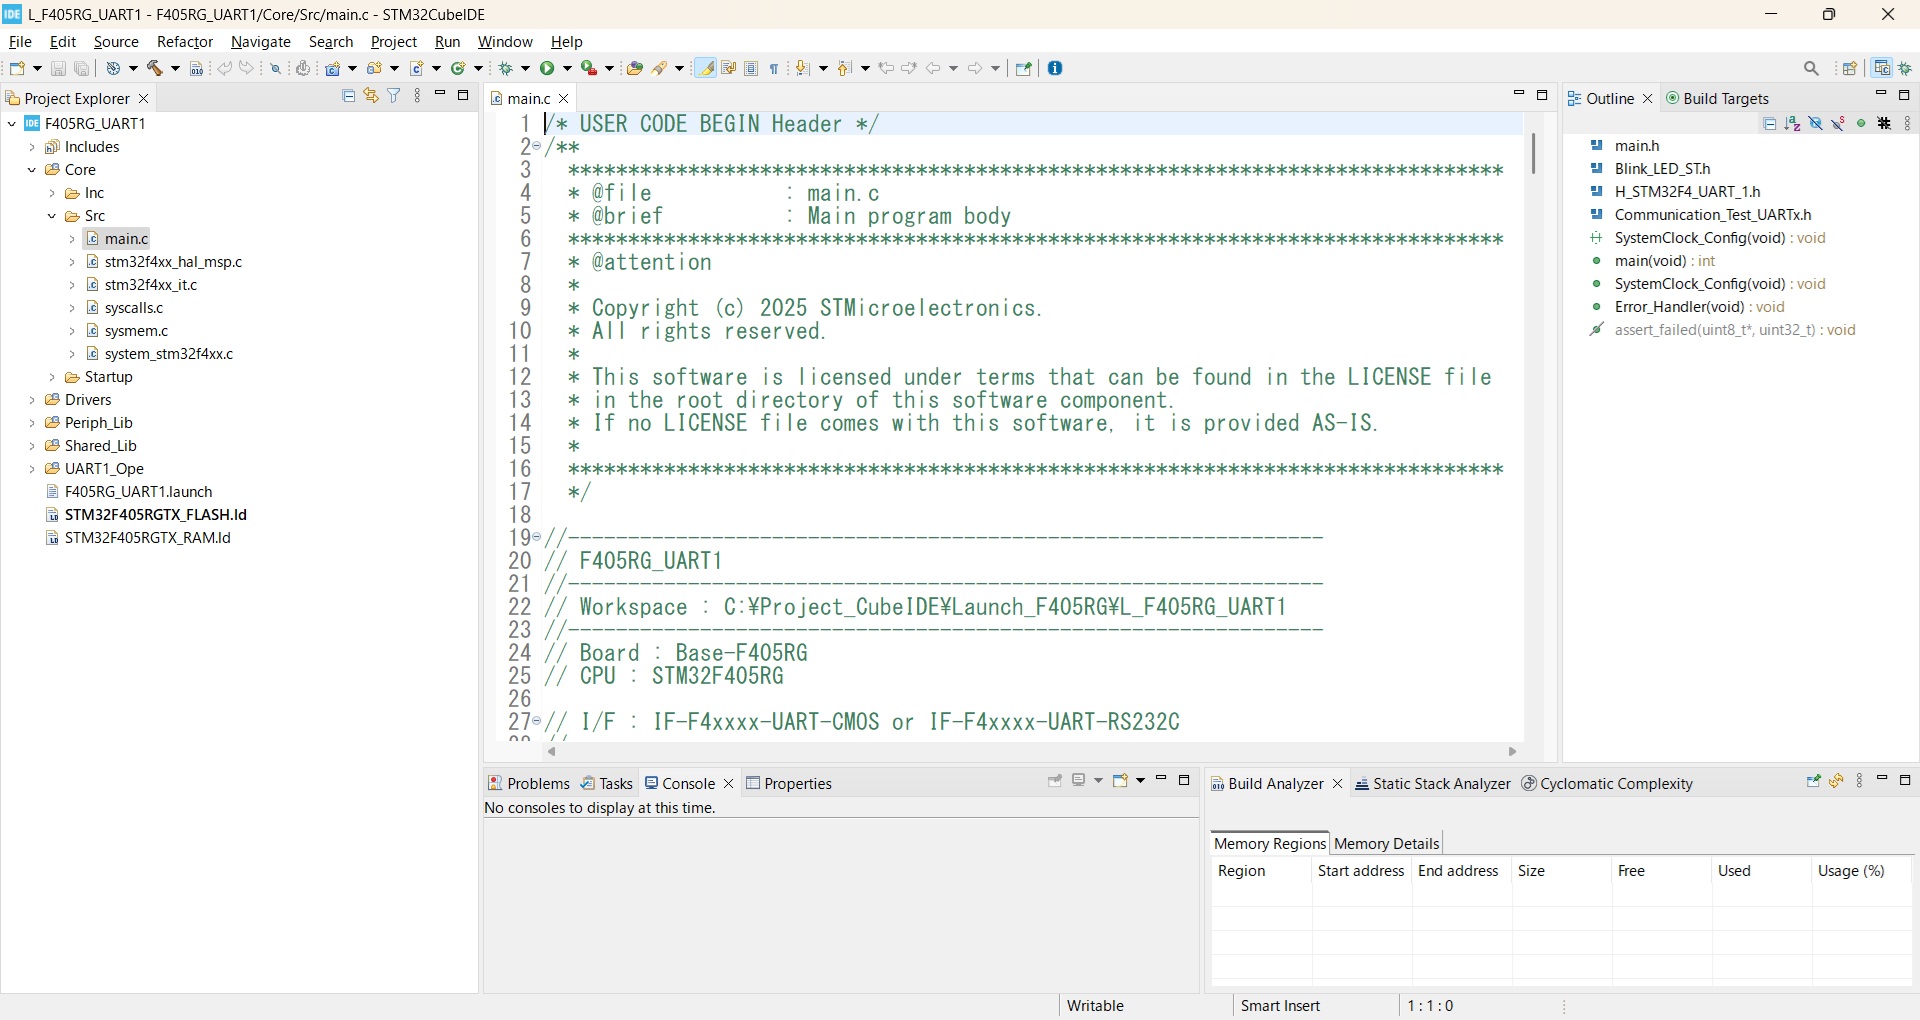
Task: Click the Save All toolbar icon
Action: pyautogui.click(x=83, y=68)
